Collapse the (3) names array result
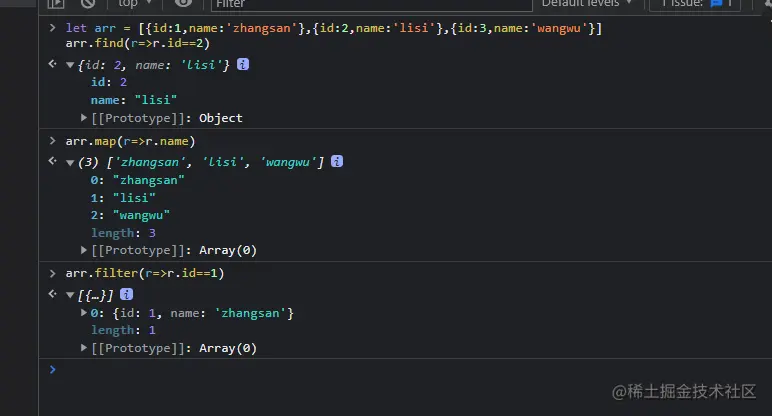The image size is (772, 416). point(70,162)
